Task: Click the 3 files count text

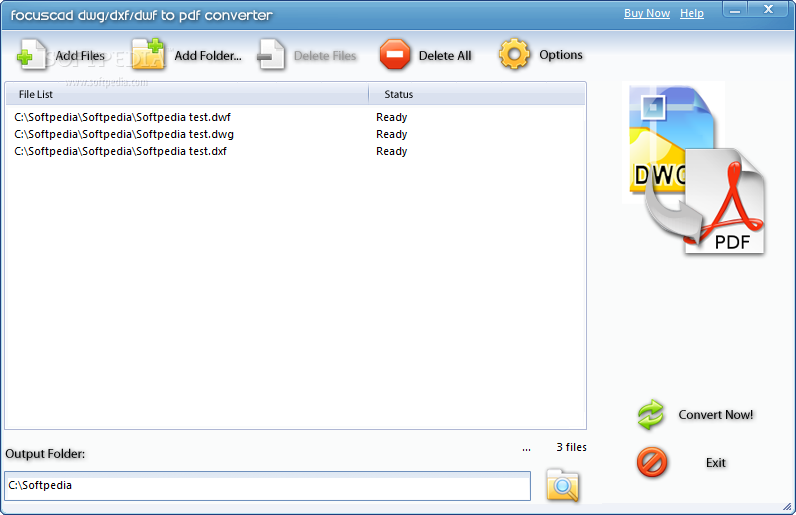Action: pos(571,447)
